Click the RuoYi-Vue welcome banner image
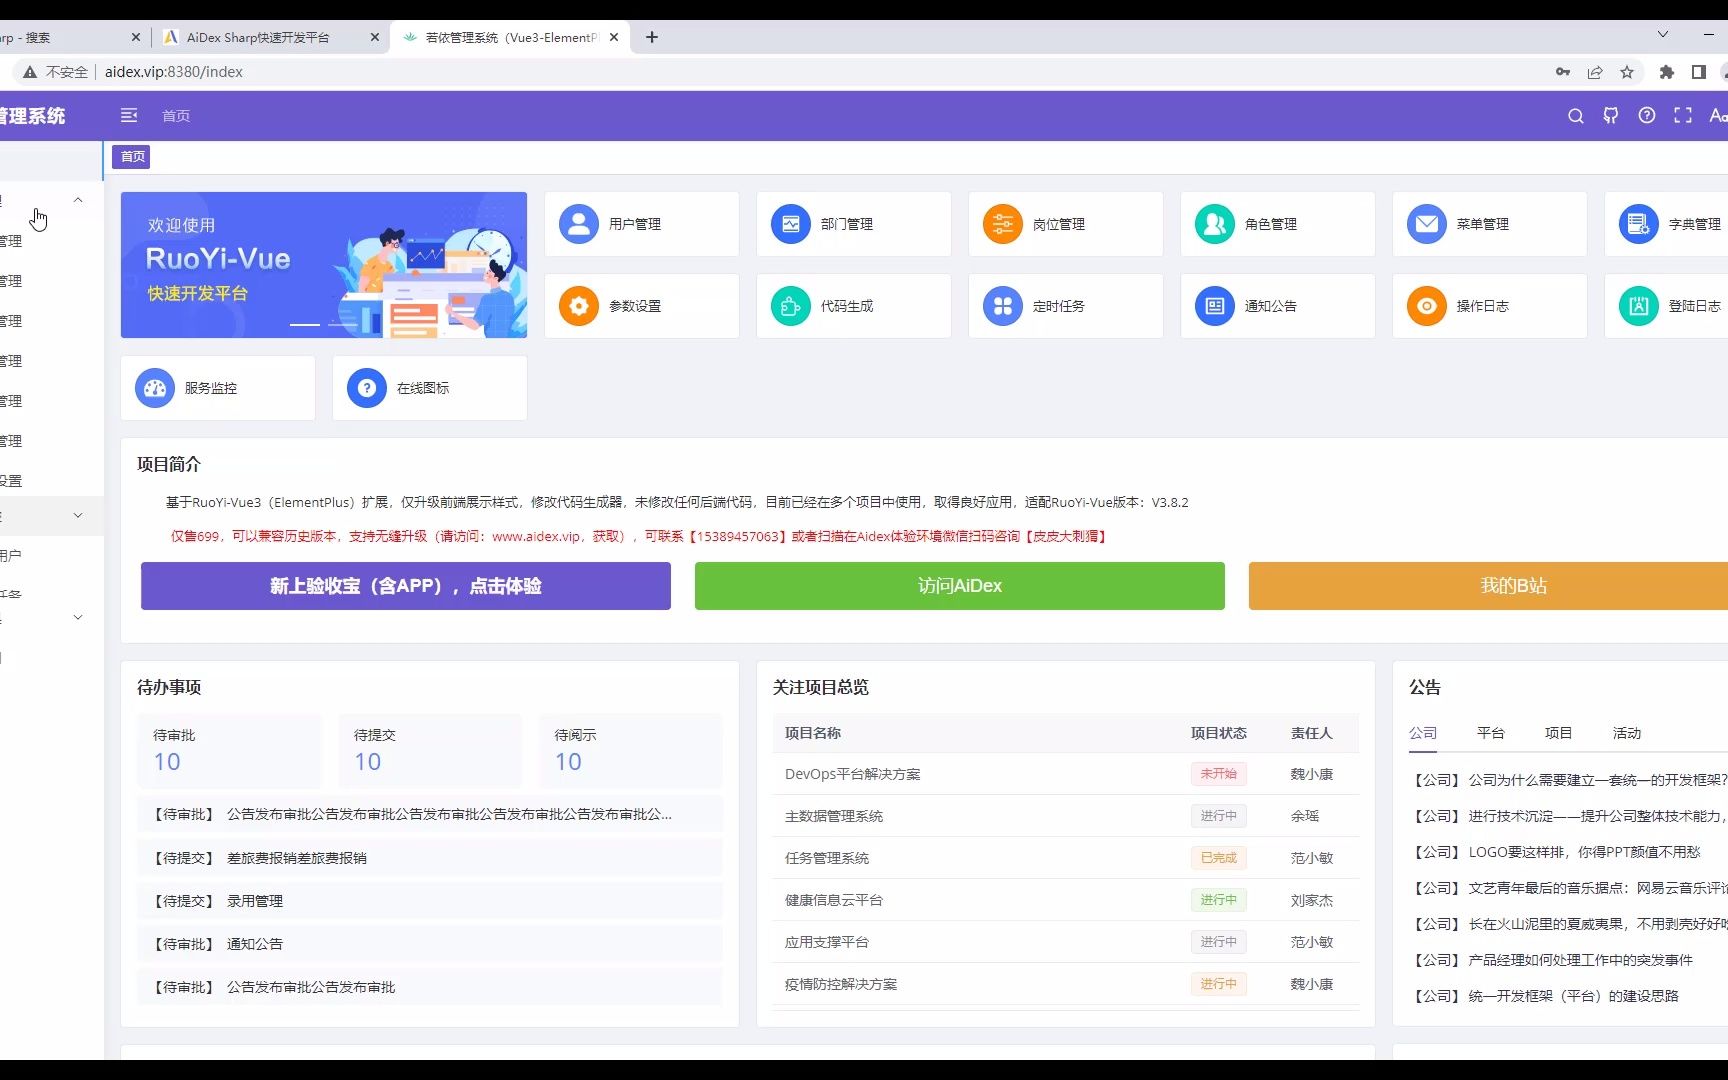The image size is (1728, 1080). [x=324, y=265]
